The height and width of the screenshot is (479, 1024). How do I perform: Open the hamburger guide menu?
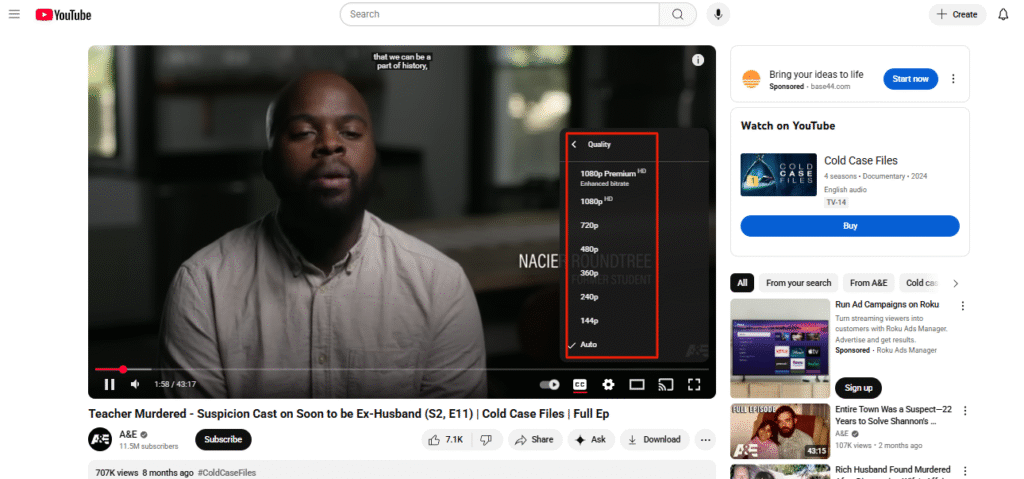[14, 14]
